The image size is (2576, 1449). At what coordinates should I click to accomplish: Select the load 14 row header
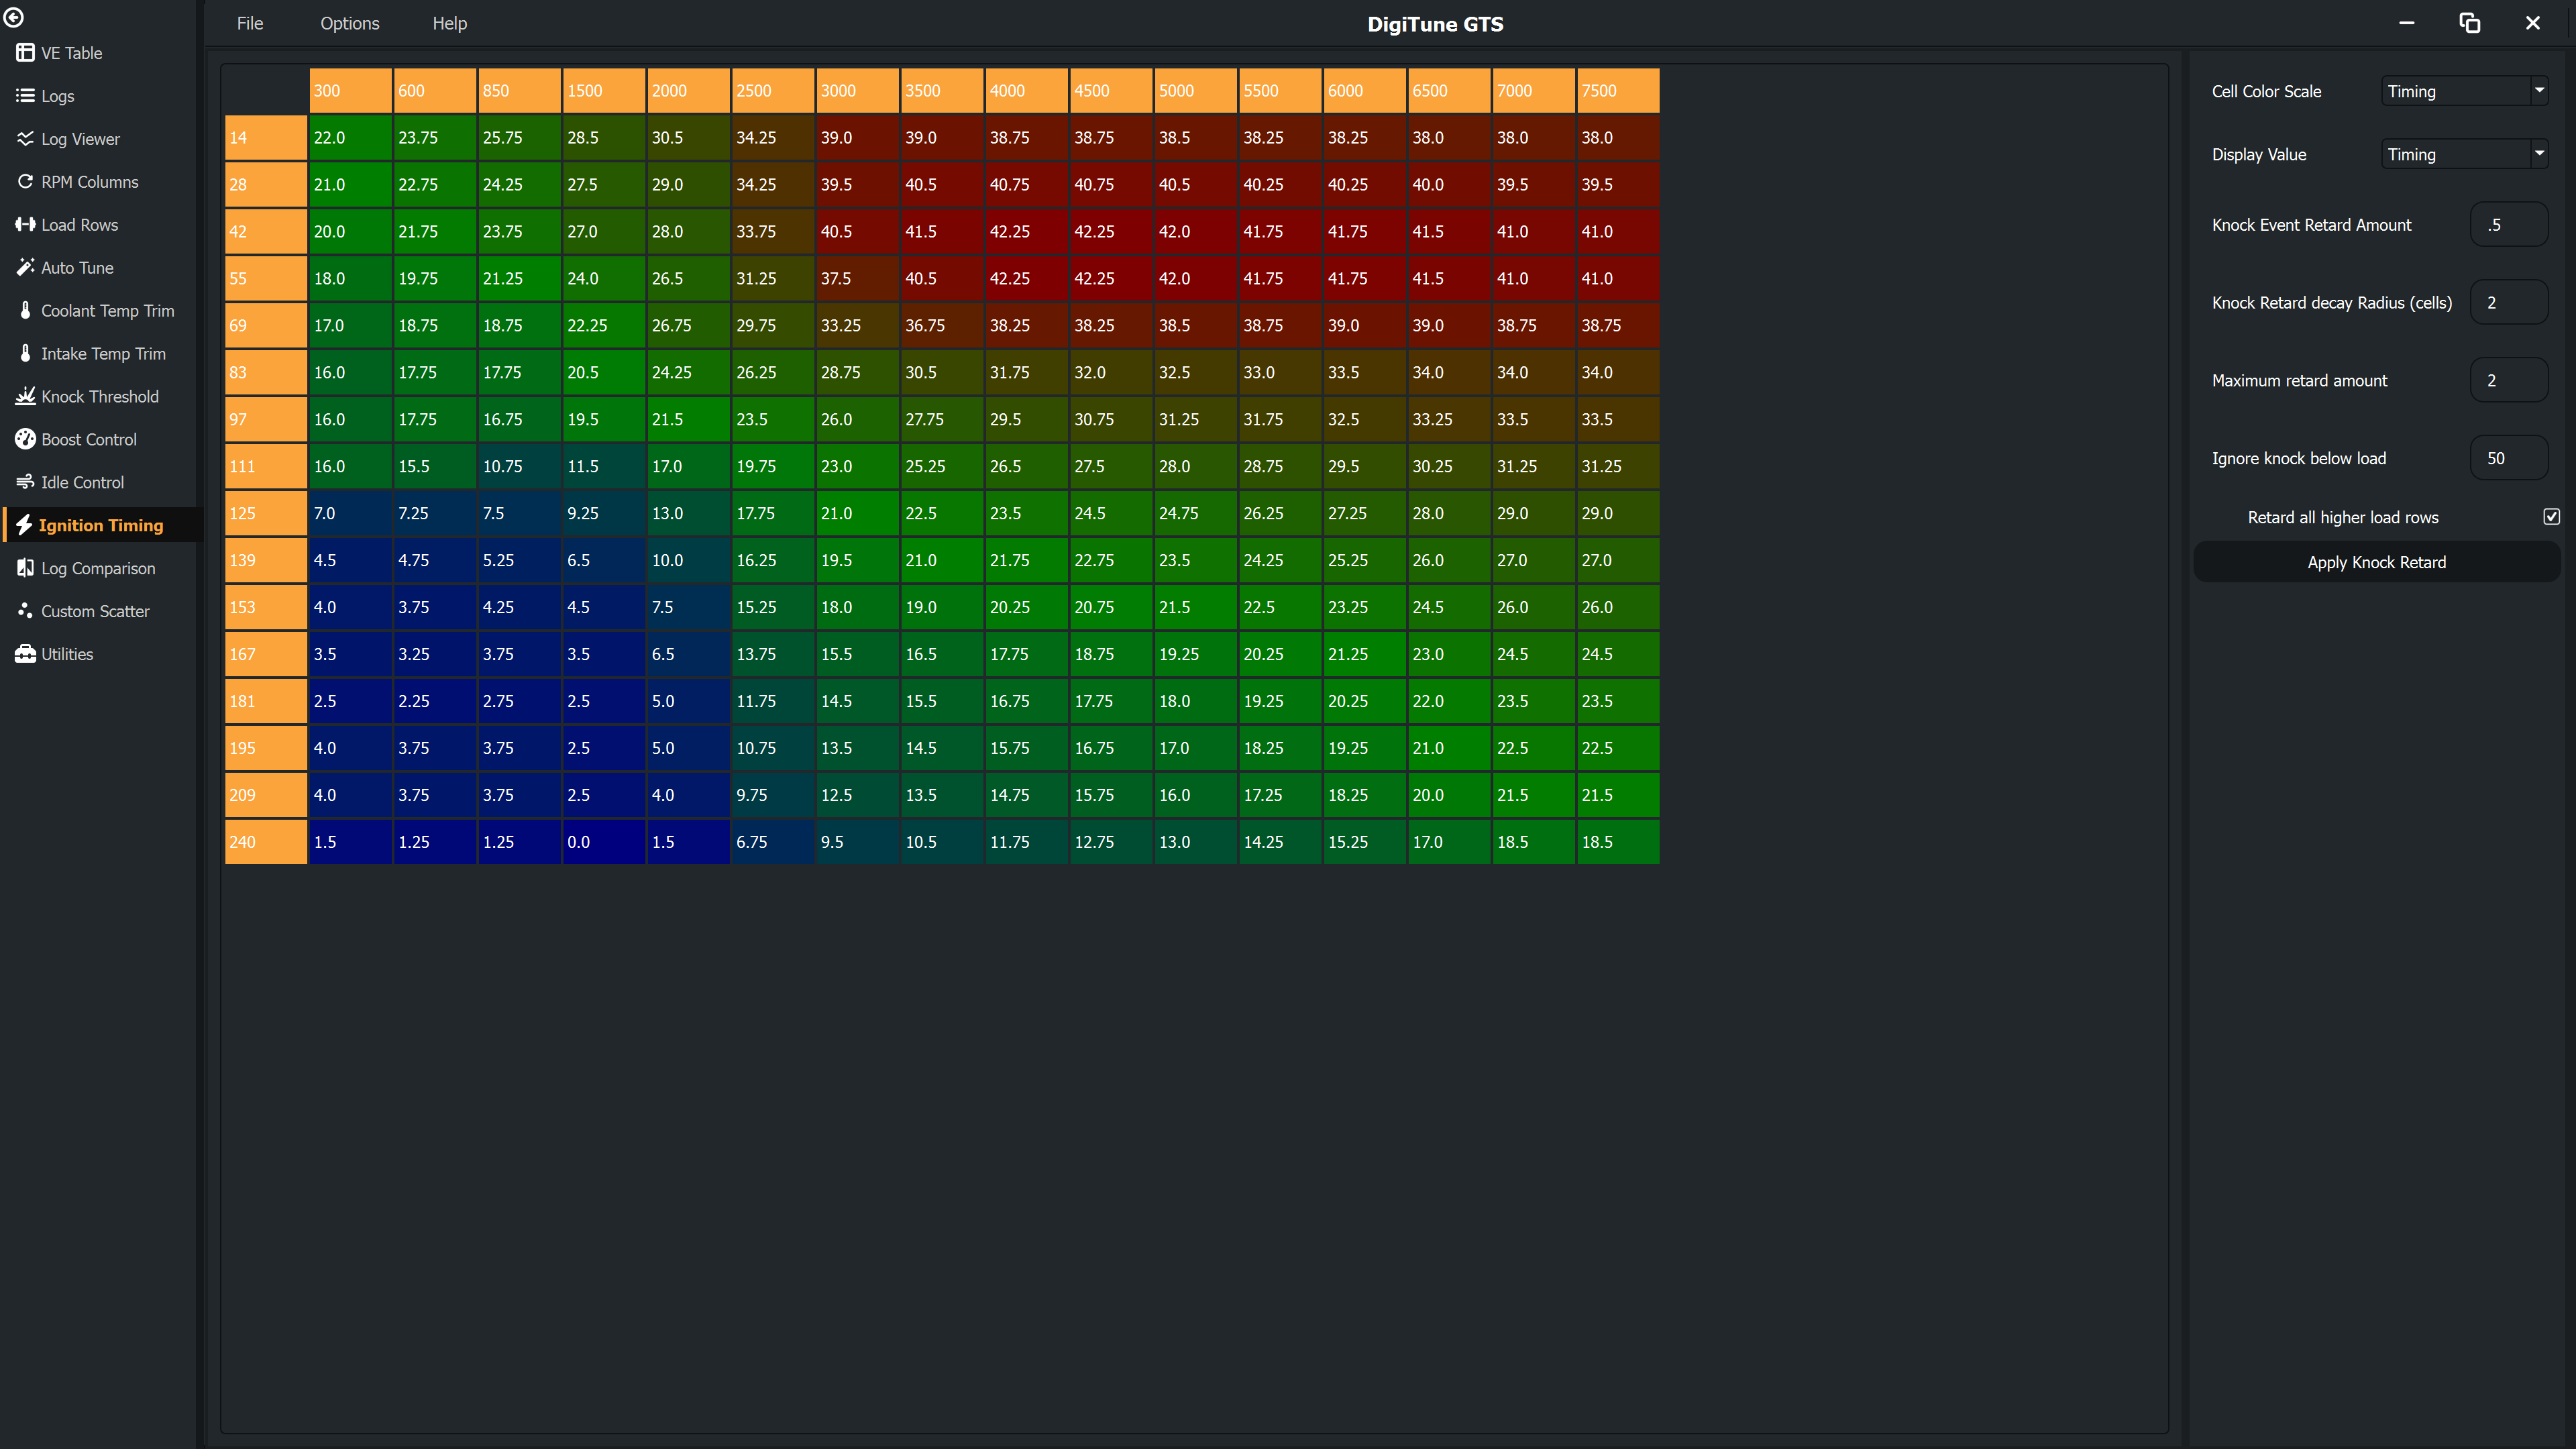coord(266,138)
